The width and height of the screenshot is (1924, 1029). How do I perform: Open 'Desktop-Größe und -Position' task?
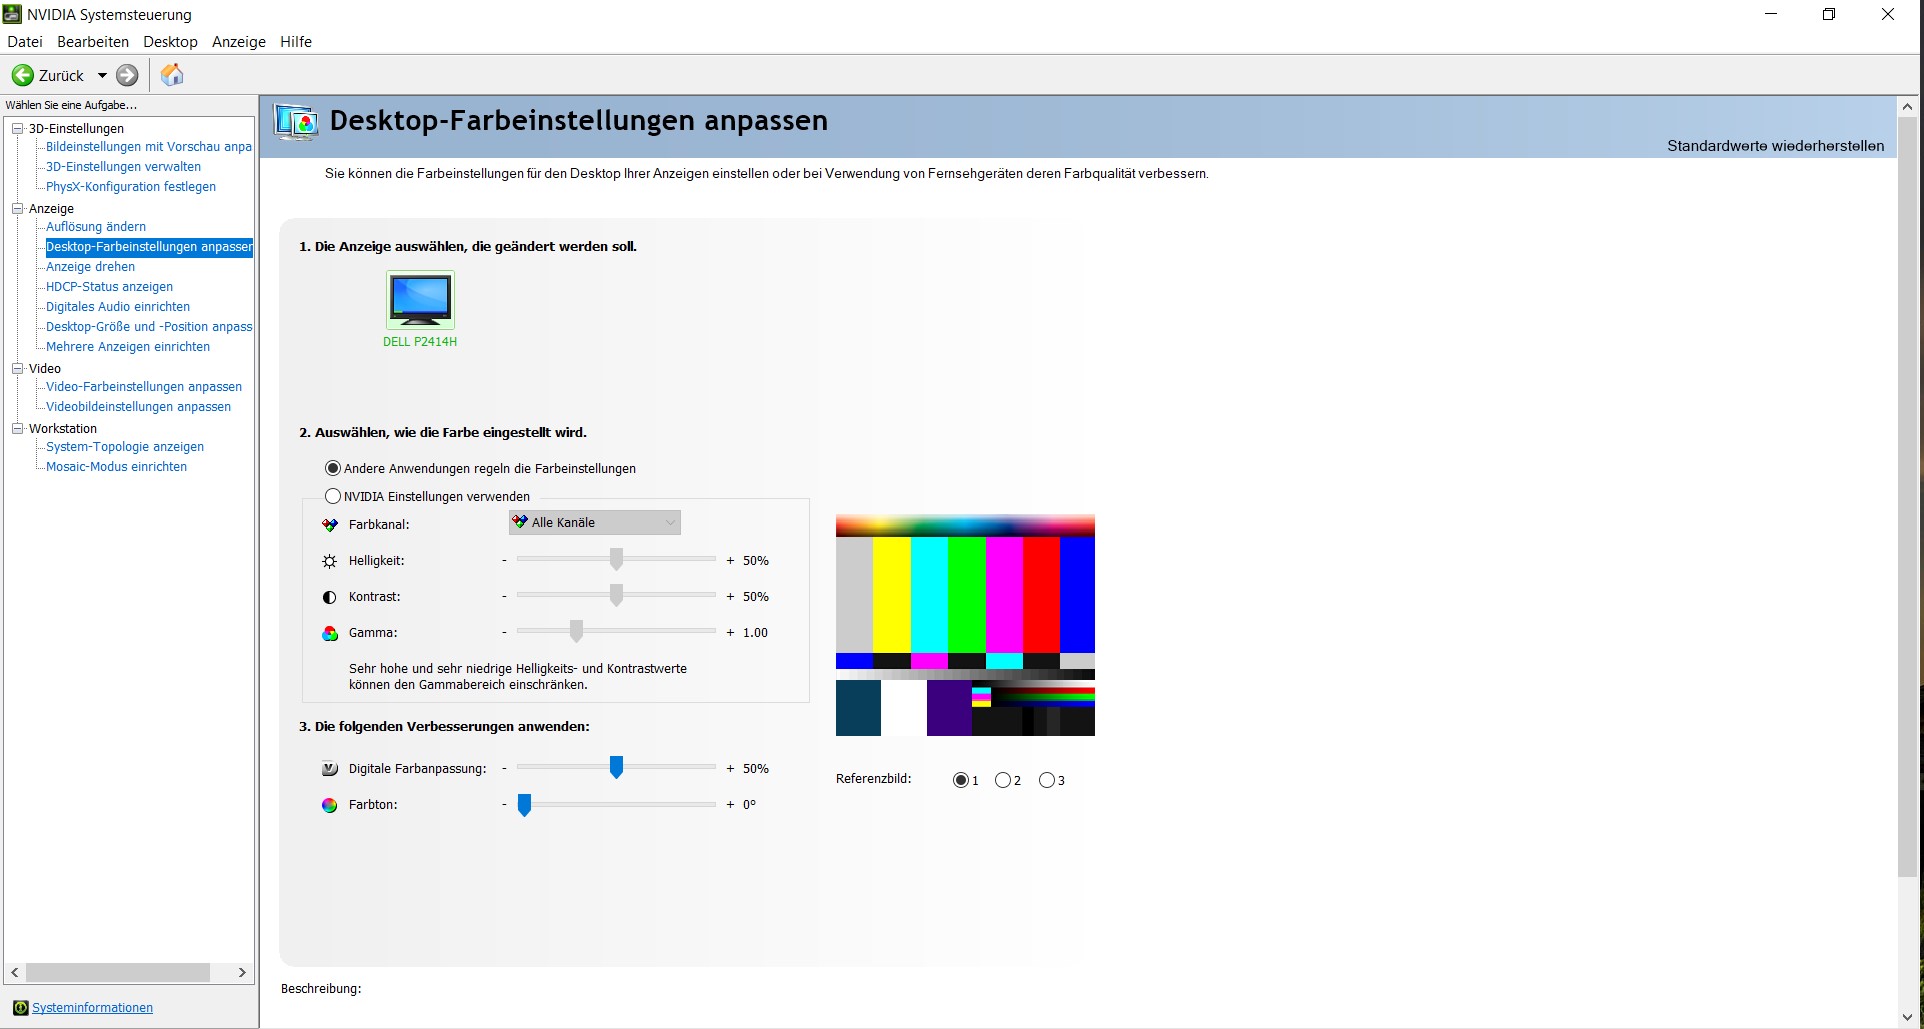[x=149, y=327]
